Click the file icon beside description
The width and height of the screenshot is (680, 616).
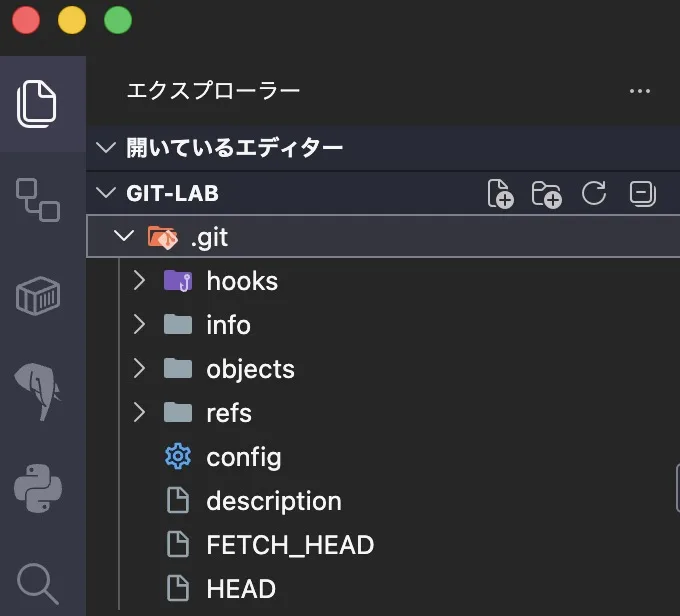pos(178,500)
